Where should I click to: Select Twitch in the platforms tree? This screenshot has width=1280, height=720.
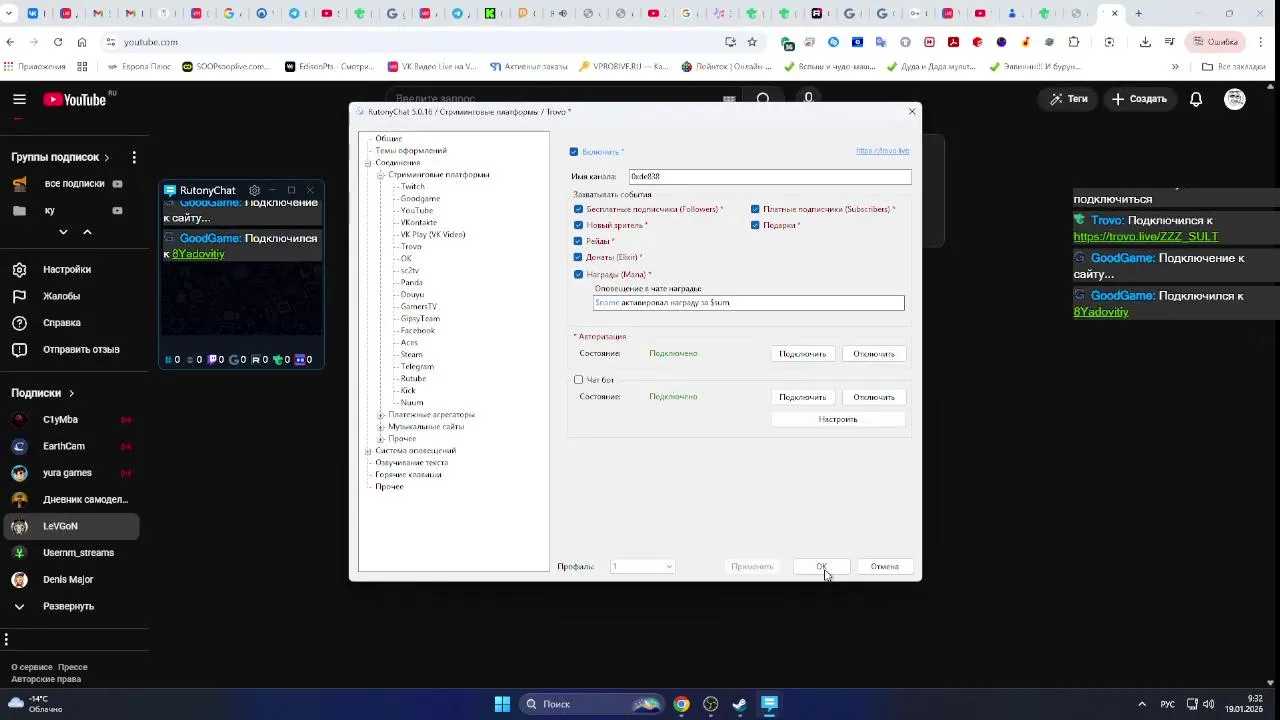412,187
